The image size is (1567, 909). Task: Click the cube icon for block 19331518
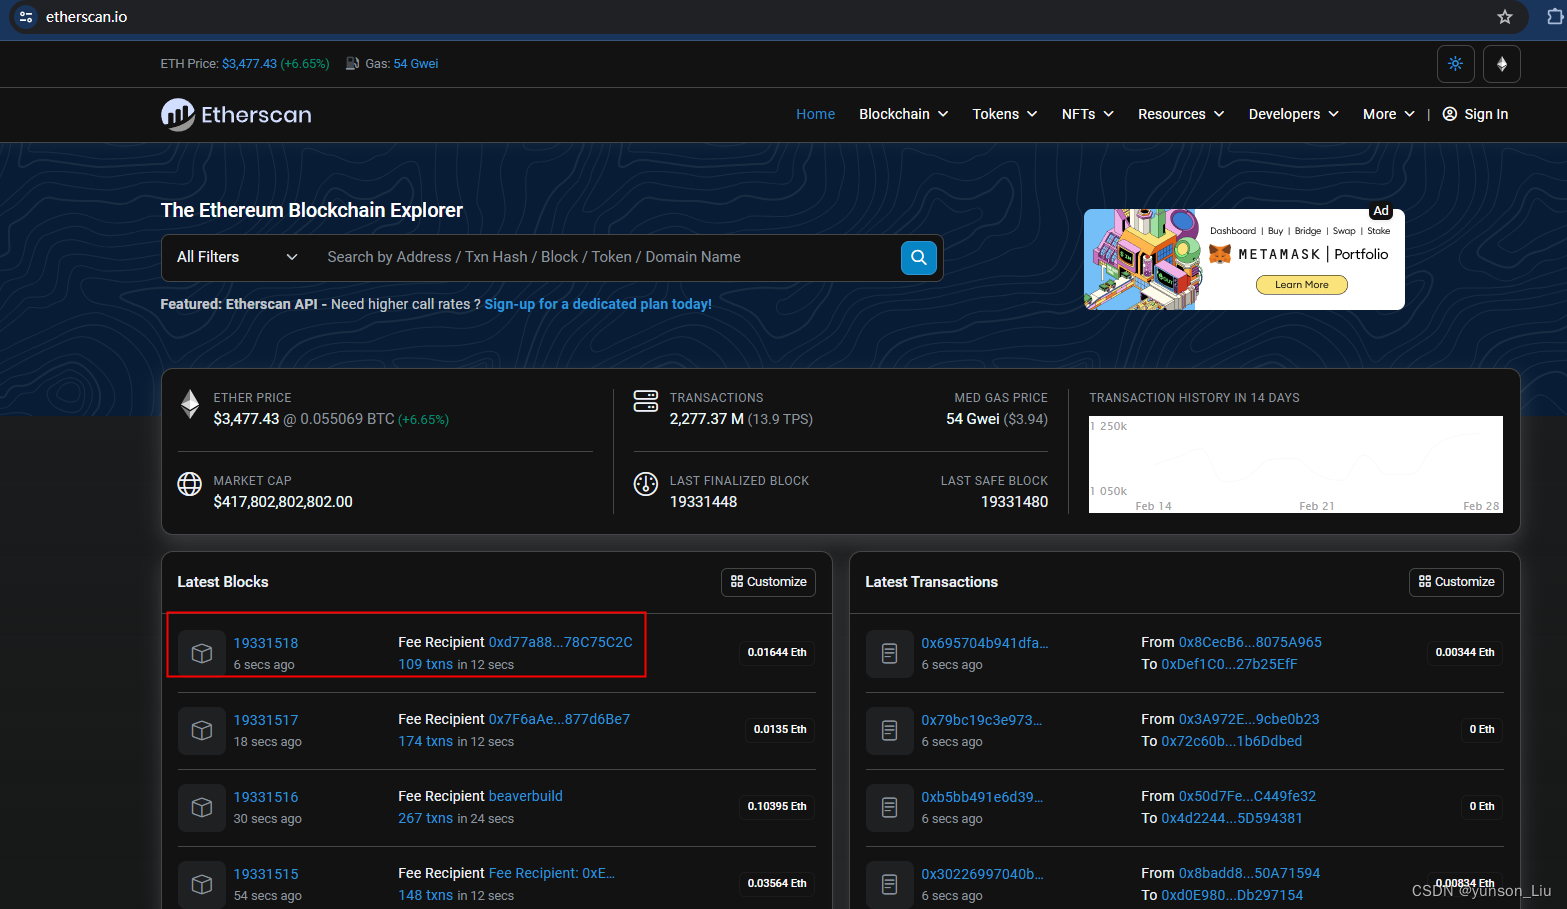pyautogui.click(x=202, y=653)
